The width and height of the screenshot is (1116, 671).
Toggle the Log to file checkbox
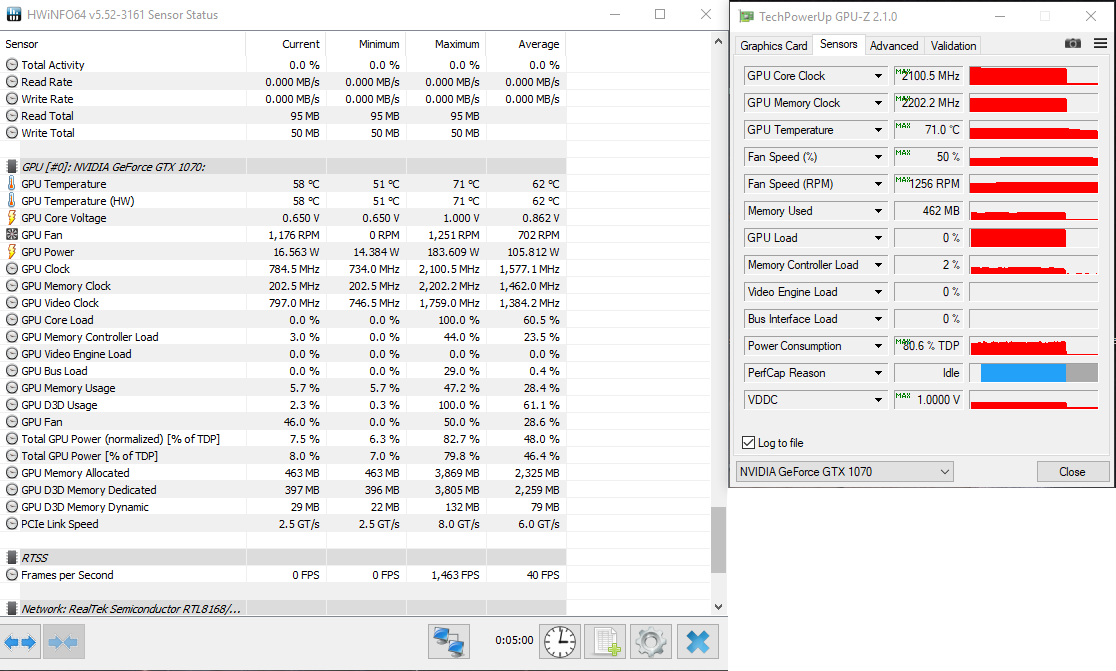click(x=748, y=443)
